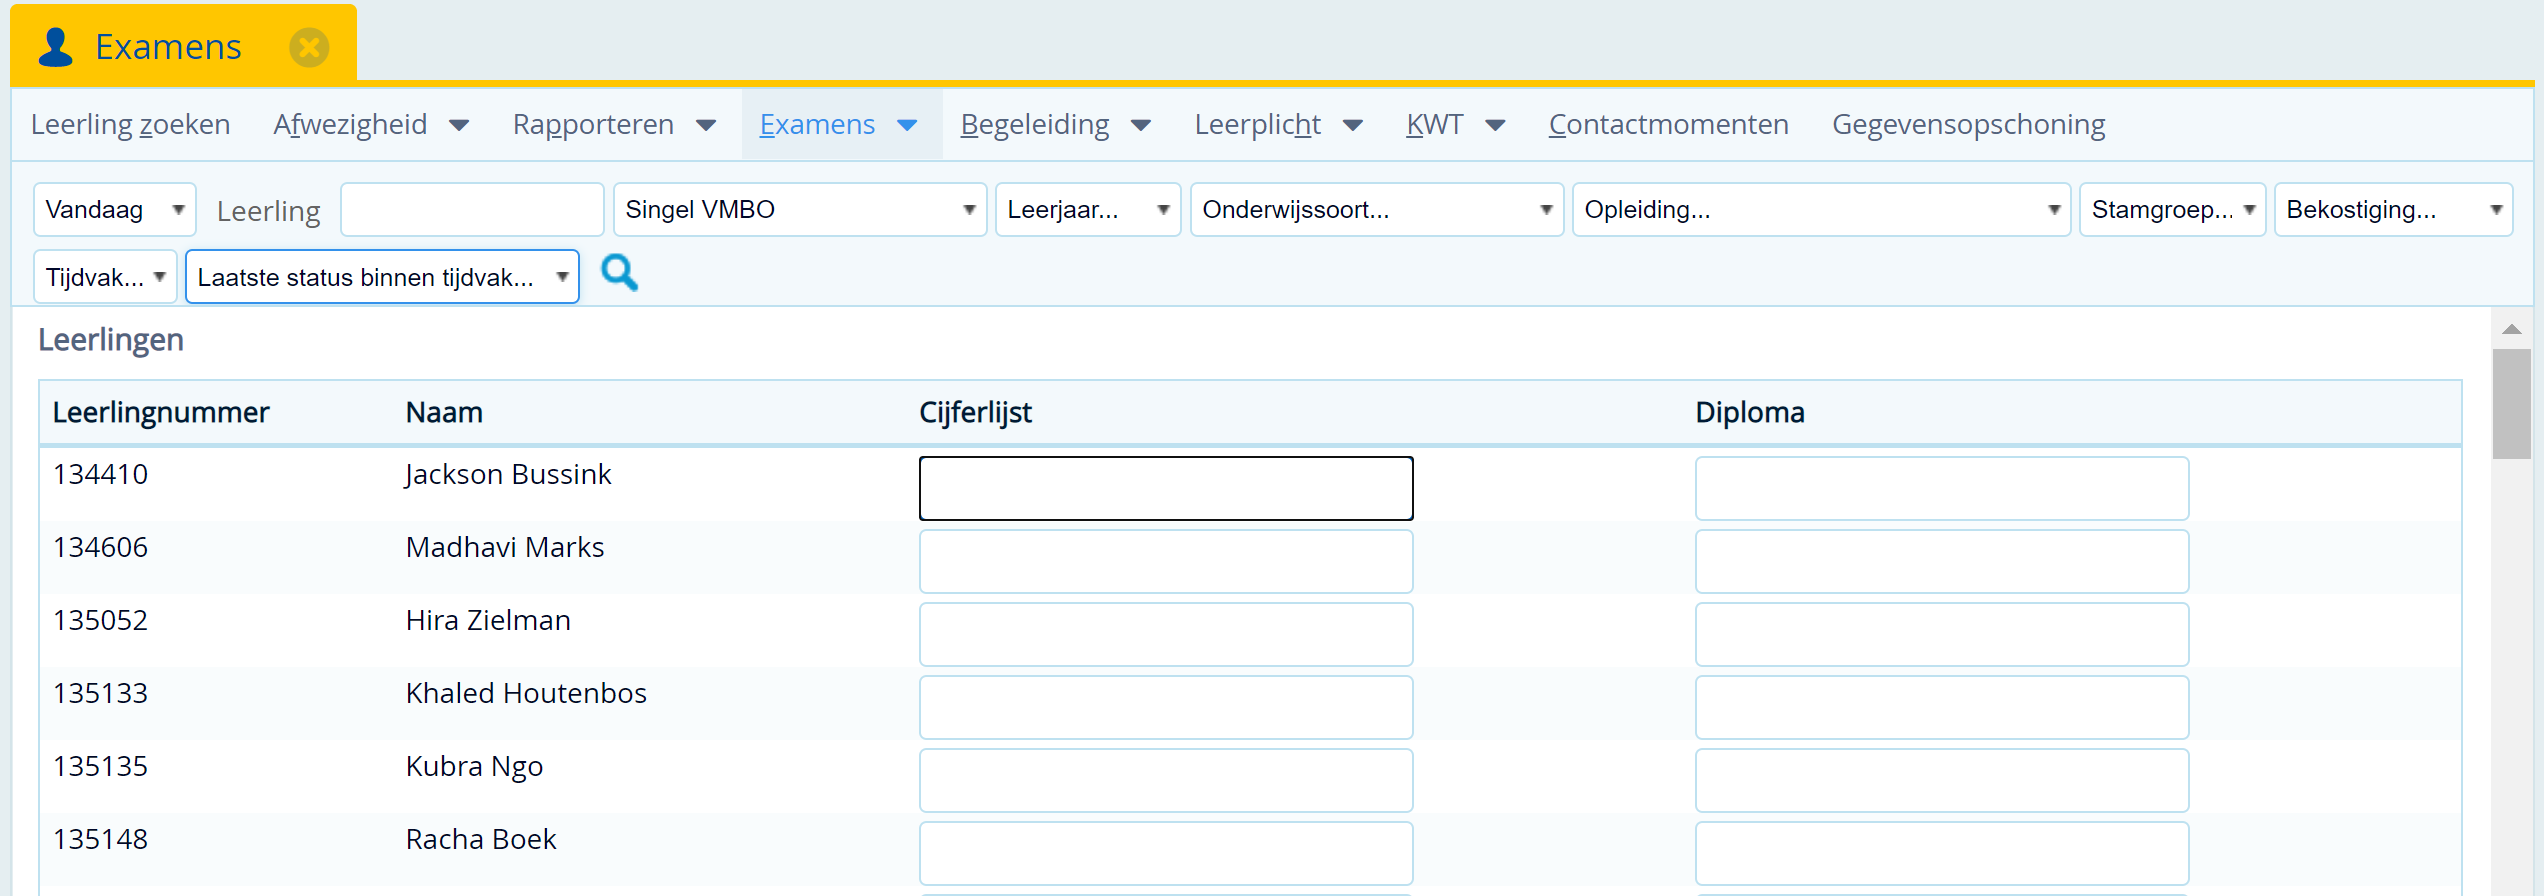The width and height of the screenshot is (2544, 896).
Task: Expand the Rapporteren menu
Action: 614,124
